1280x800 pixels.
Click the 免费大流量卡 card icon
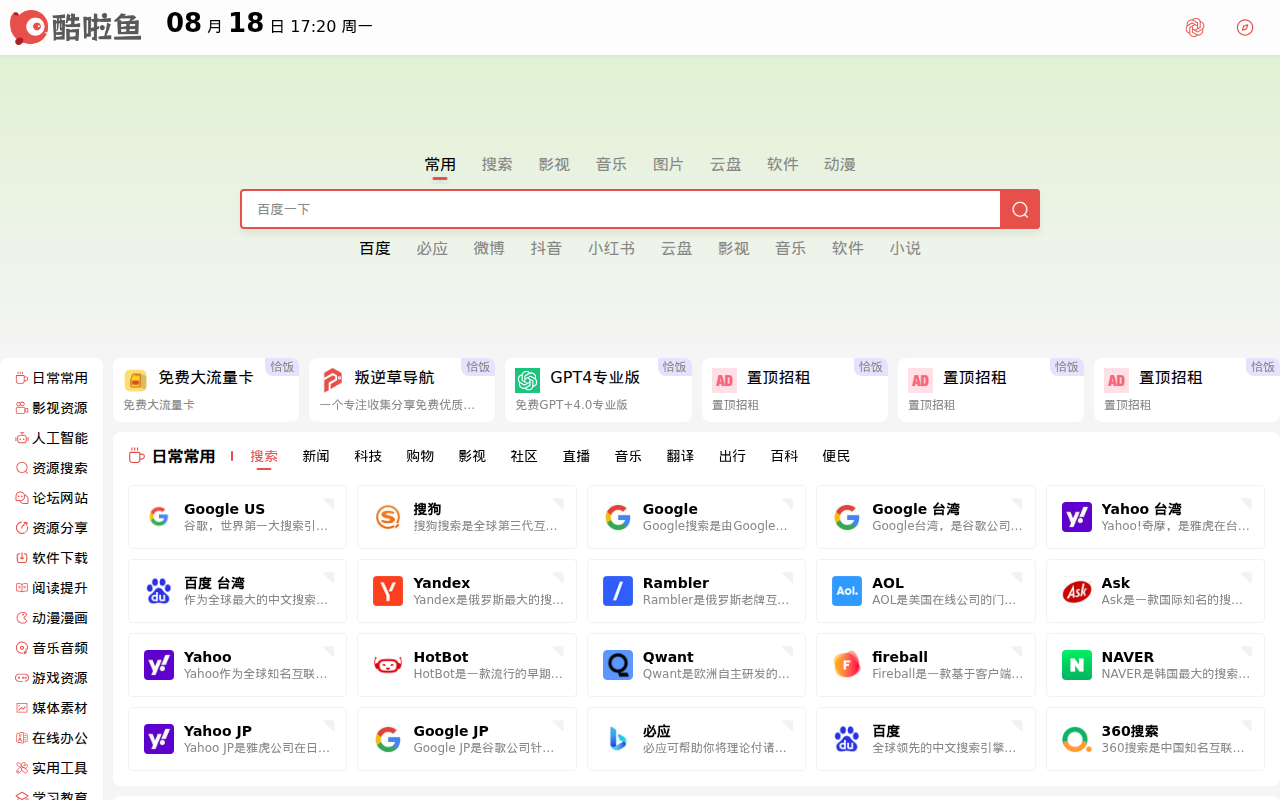[135, 380]
